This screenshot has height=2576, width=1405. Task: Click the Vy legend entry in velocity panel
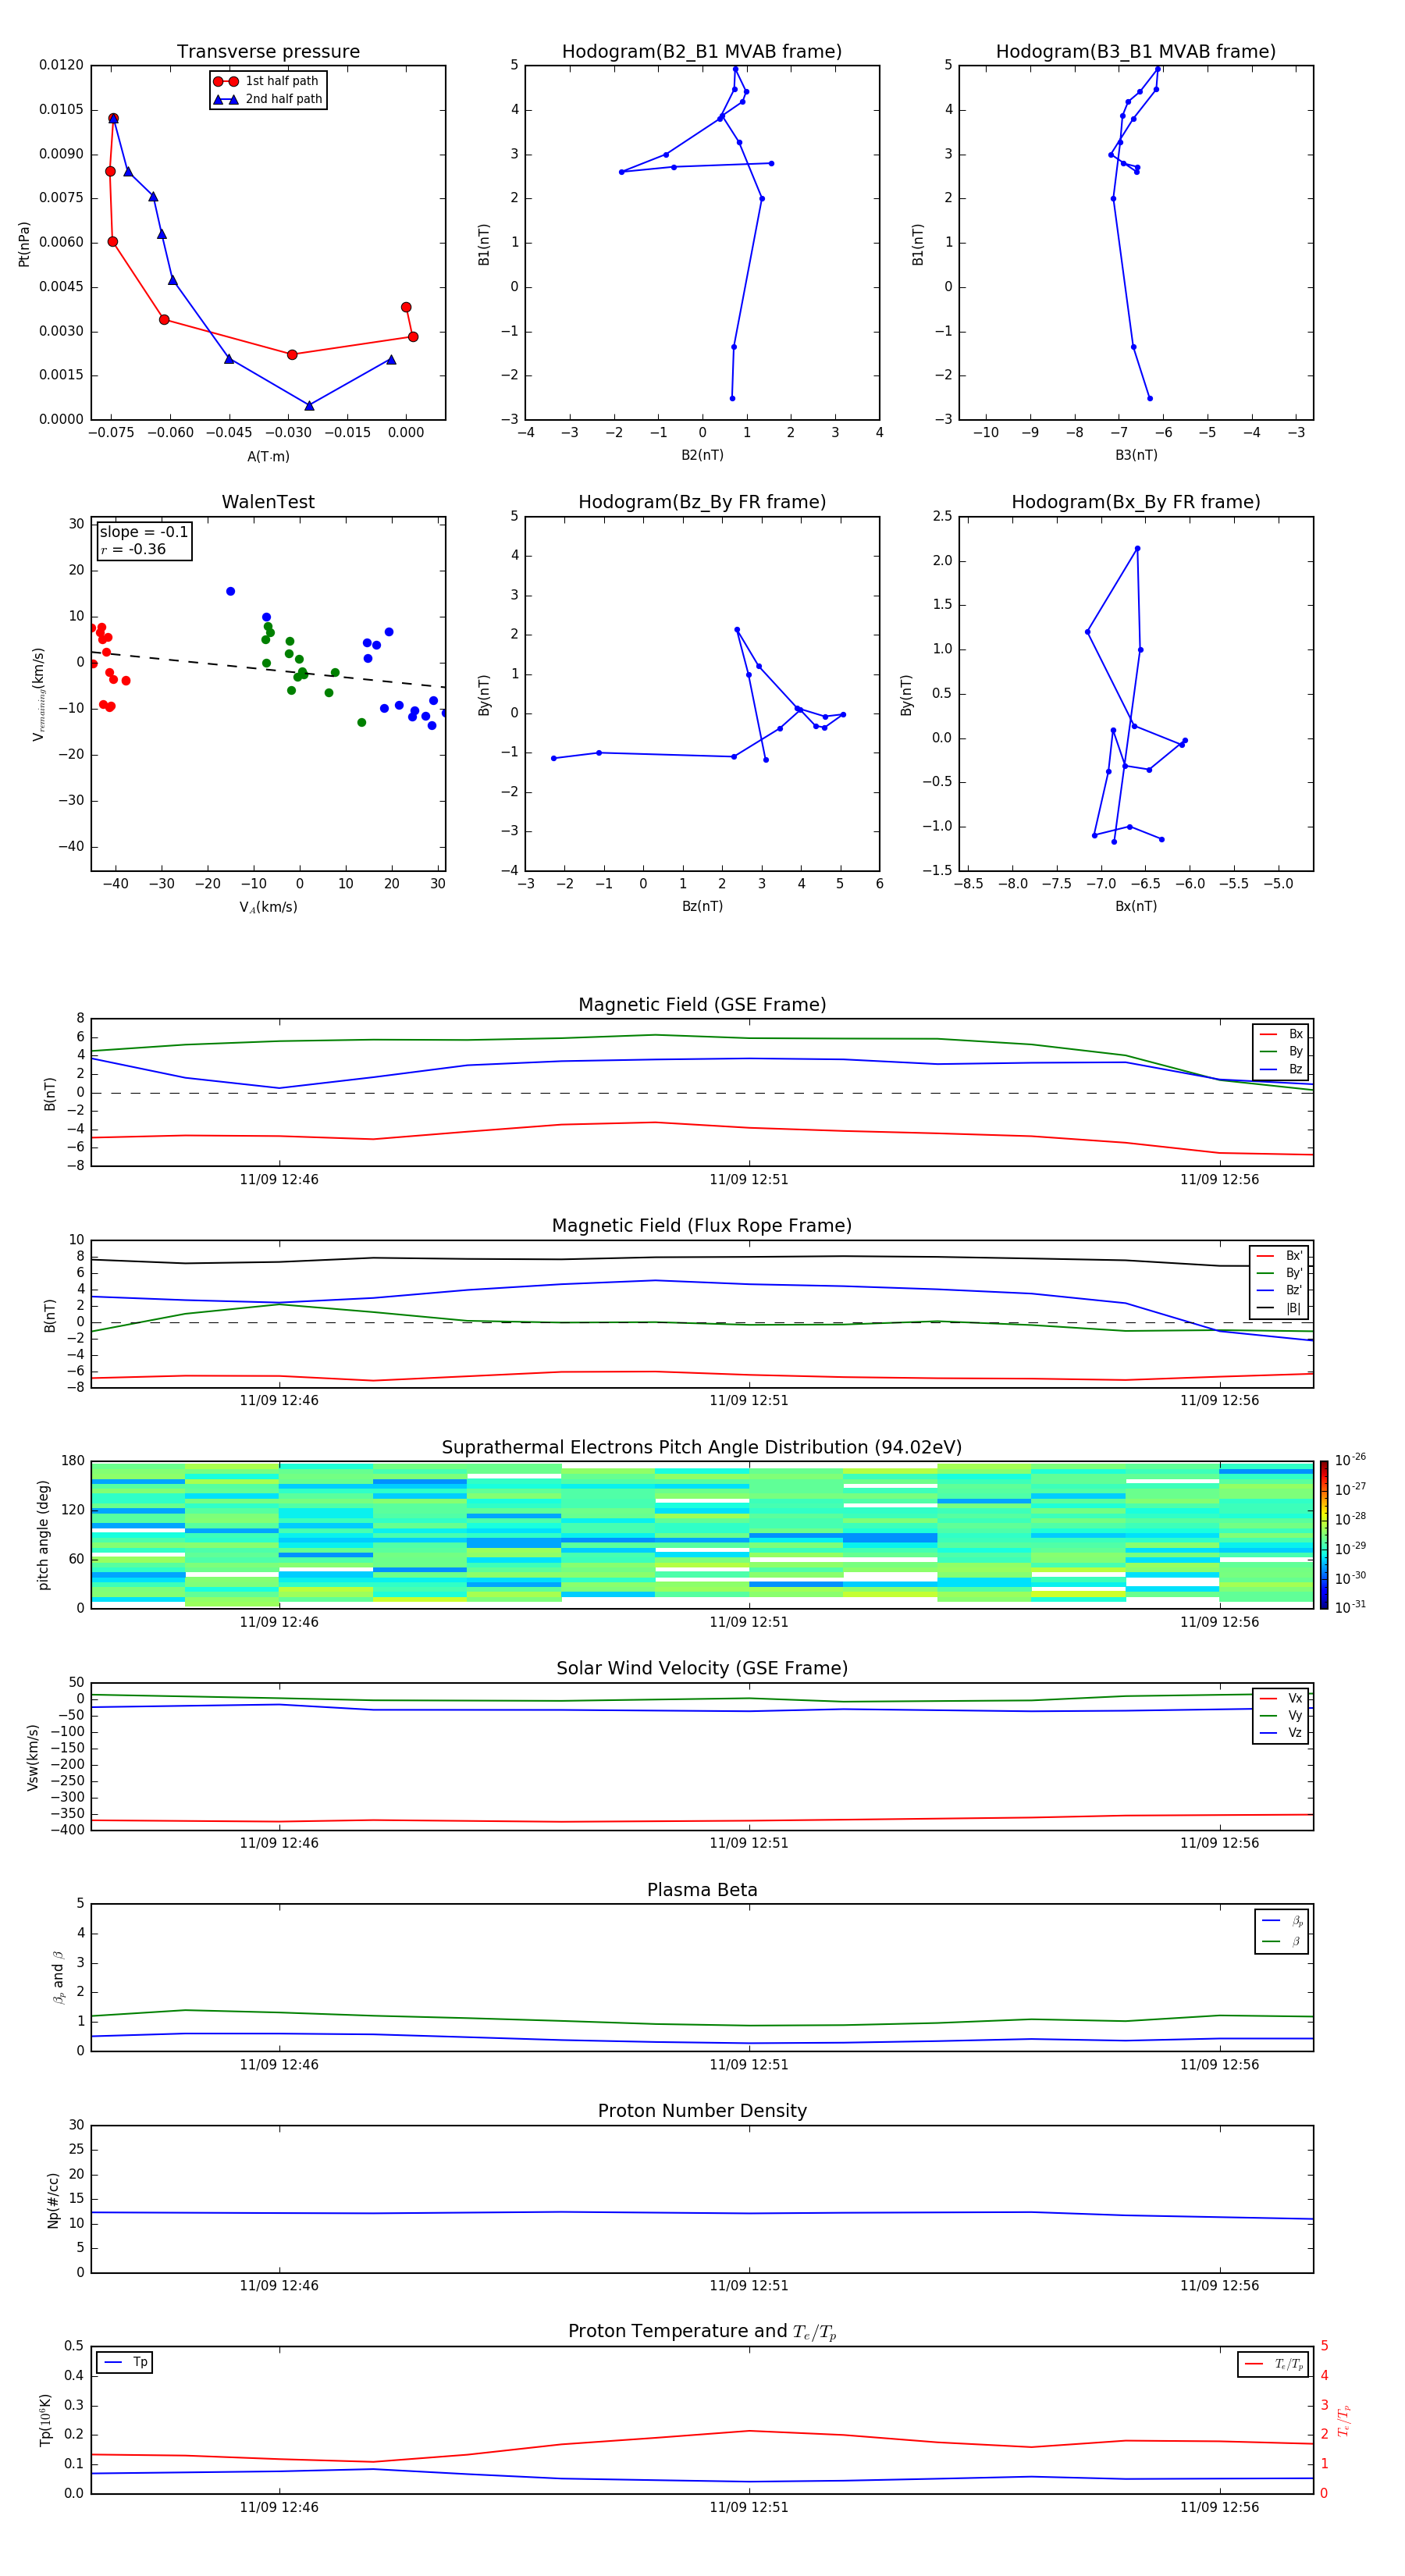(x=1281, y=1716)
